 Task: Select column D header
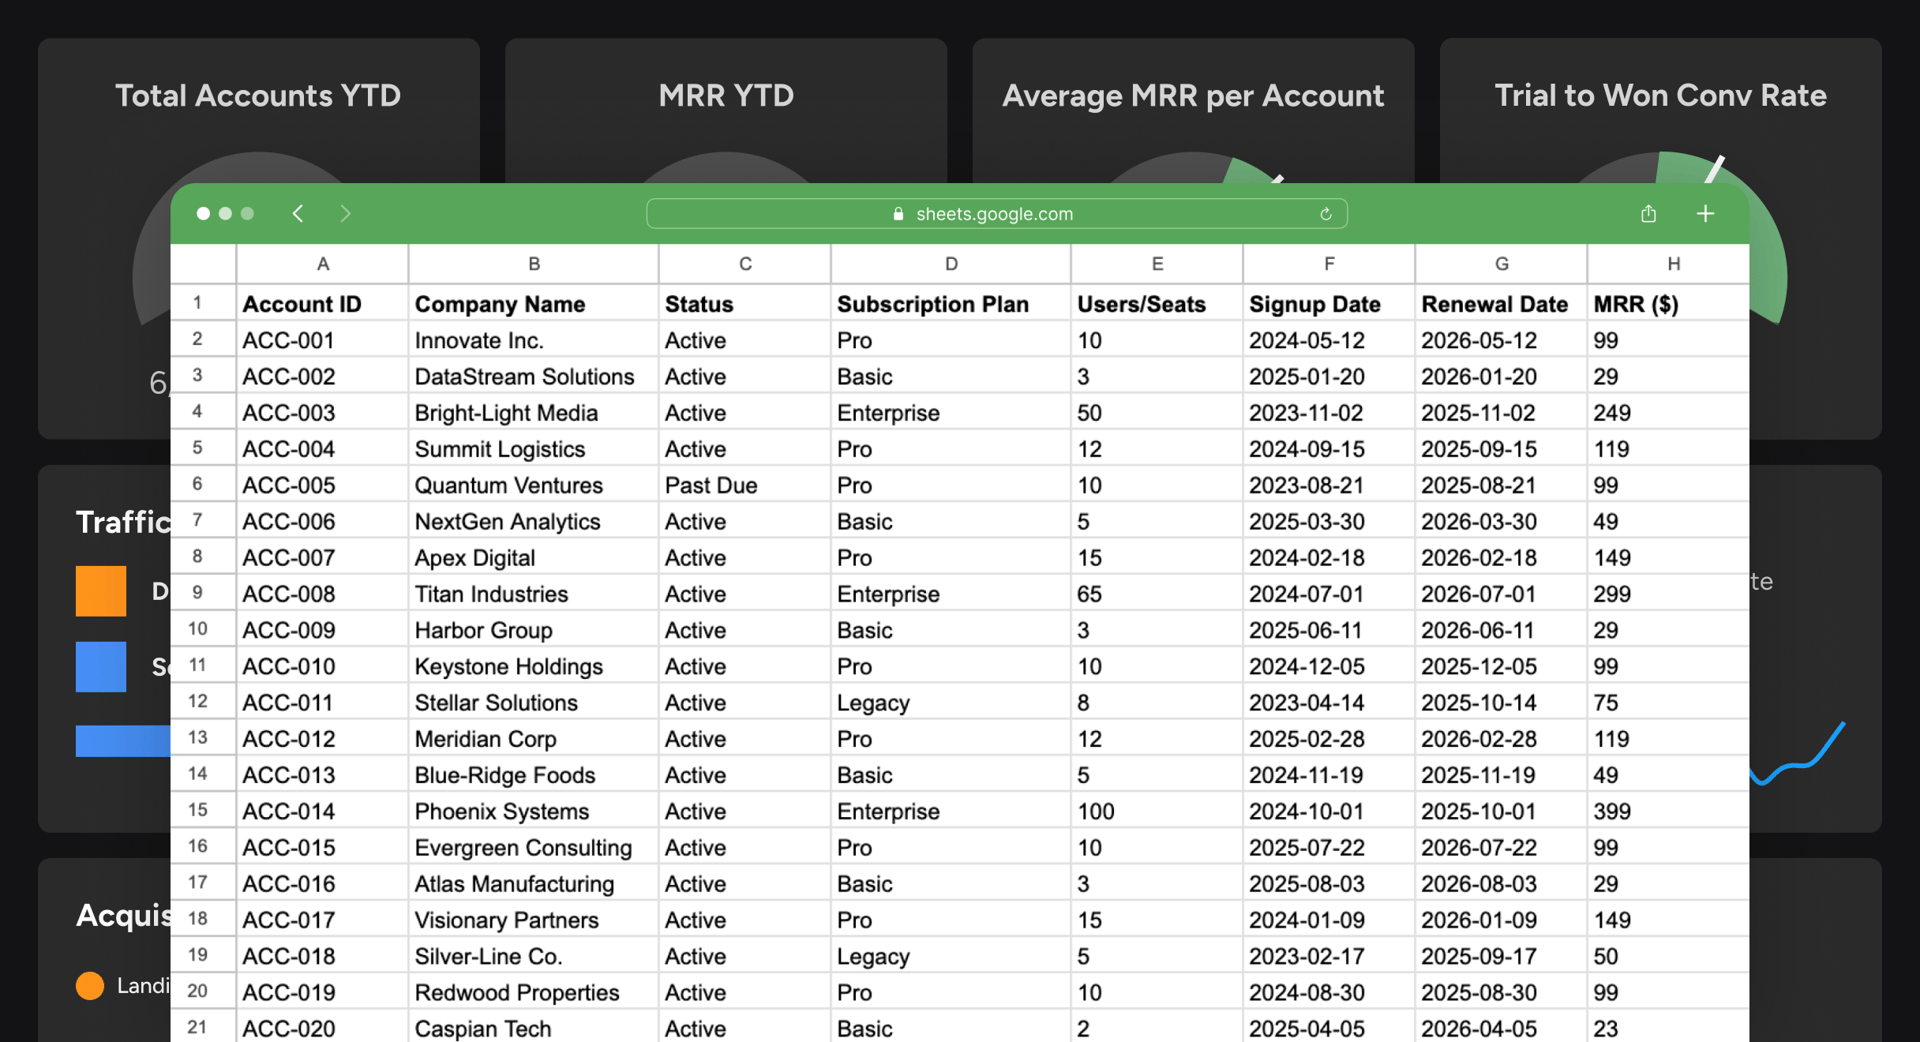click(950, 264)
